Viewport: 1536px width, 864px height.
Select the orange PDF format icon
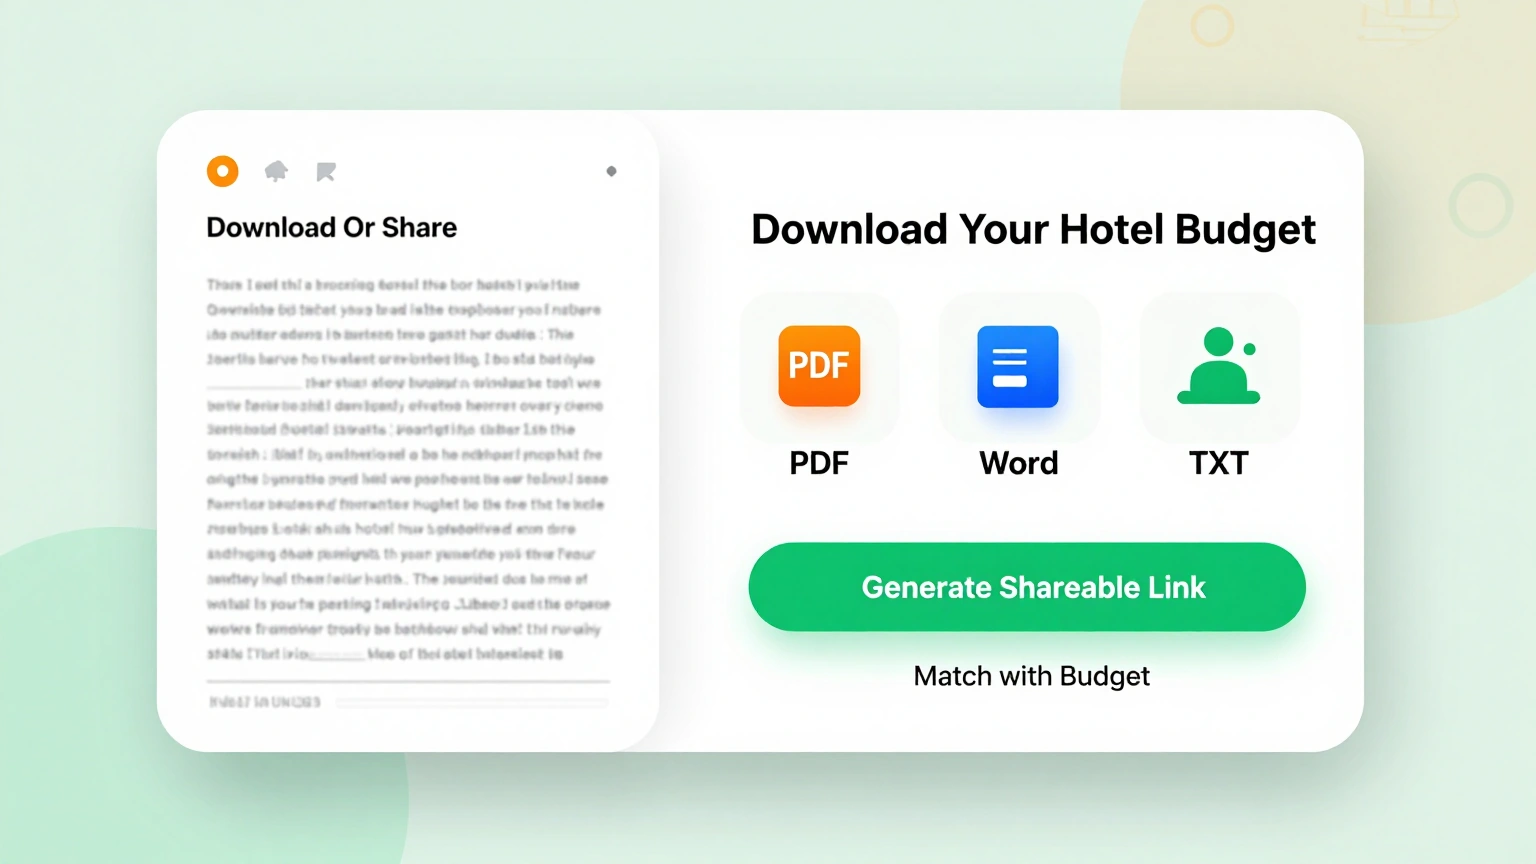pyautogui.click(x=819, y=366)
